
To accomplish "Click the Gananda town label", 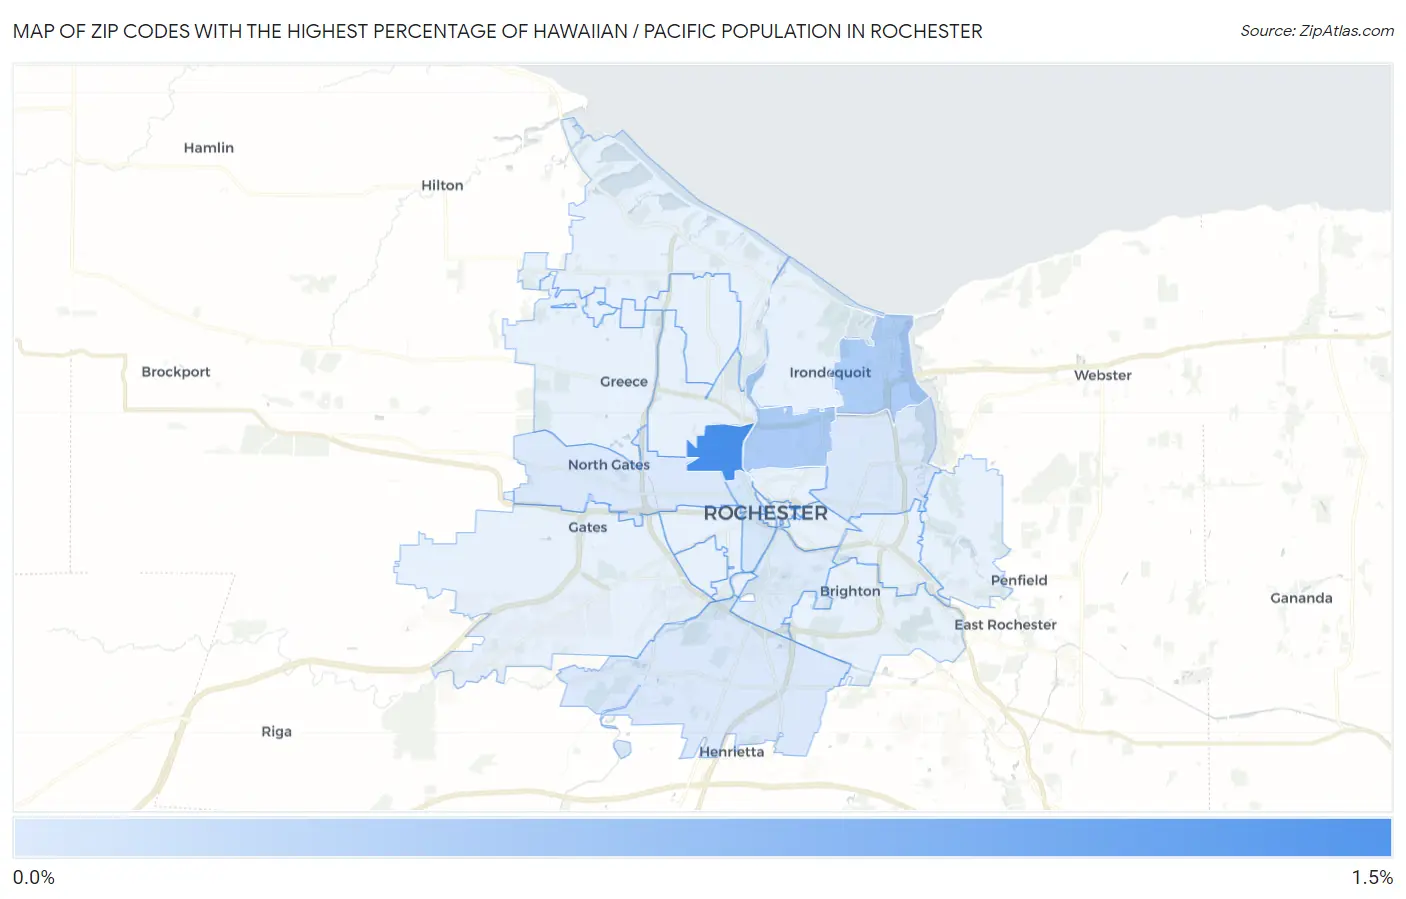I will tap(1301, 598).
